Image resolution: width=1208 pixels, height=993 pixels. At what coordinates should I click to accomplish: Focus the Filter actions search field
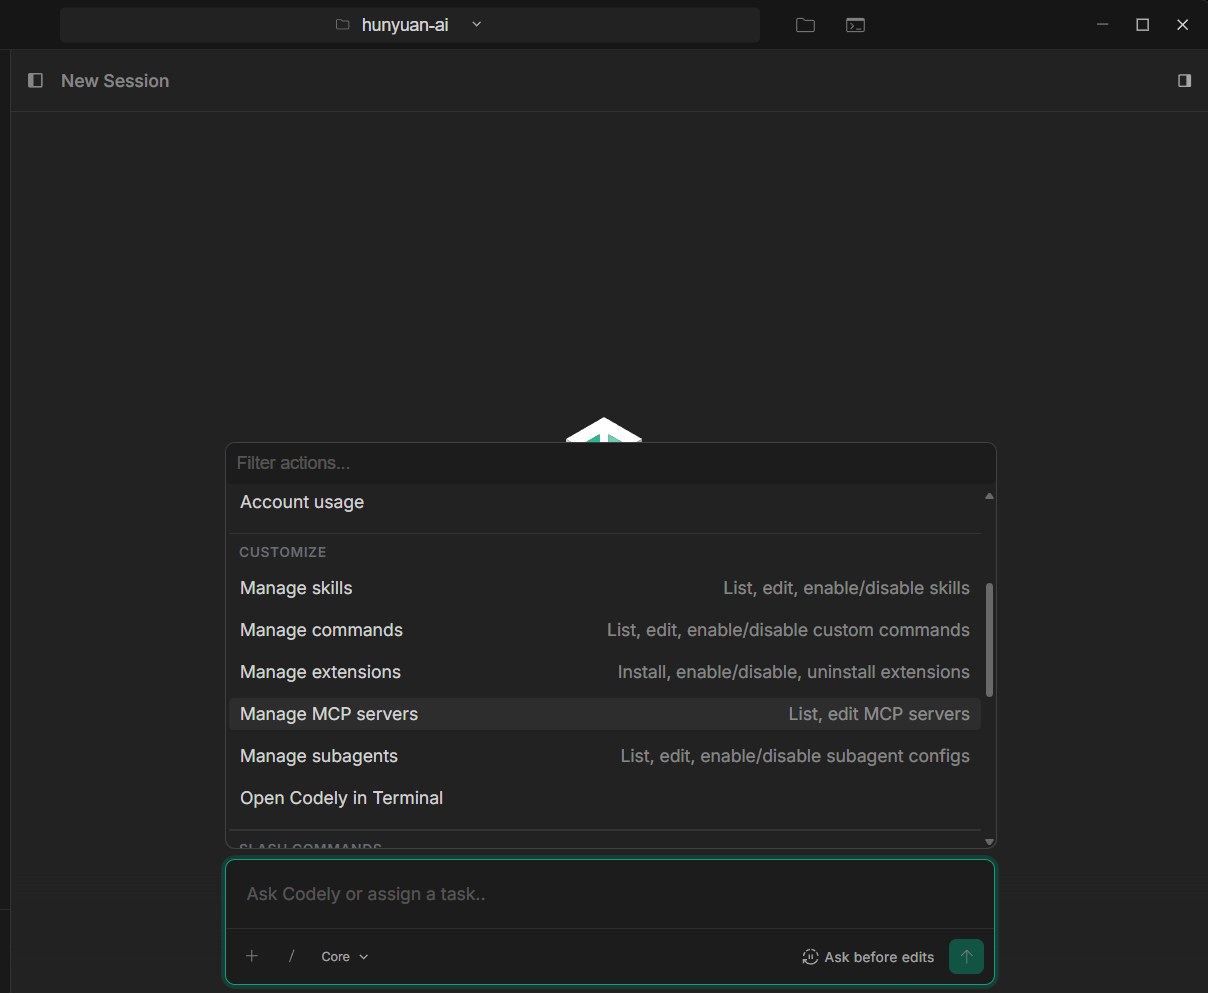pyautogui.click(x=610, y=463)
